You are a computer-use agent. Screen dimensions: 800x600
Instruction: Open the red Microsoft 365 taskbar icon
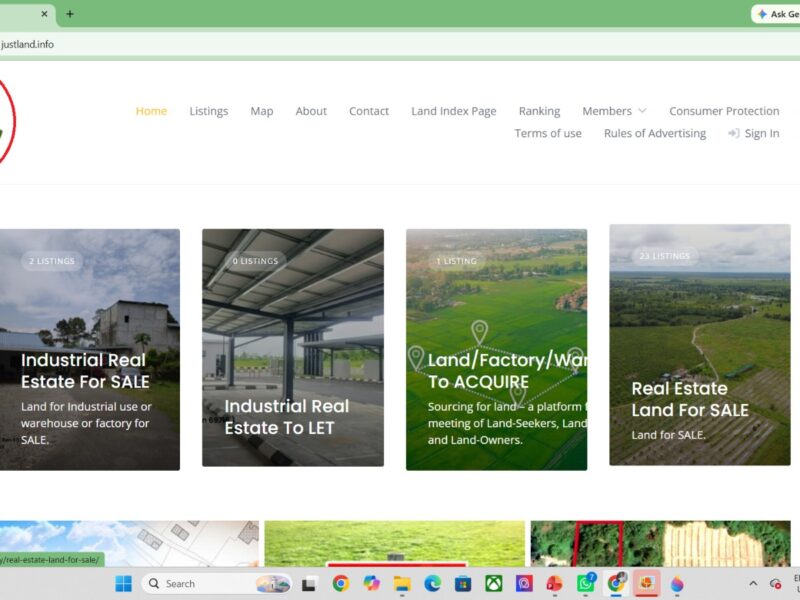pyautogui.click(x=555, y=583)
